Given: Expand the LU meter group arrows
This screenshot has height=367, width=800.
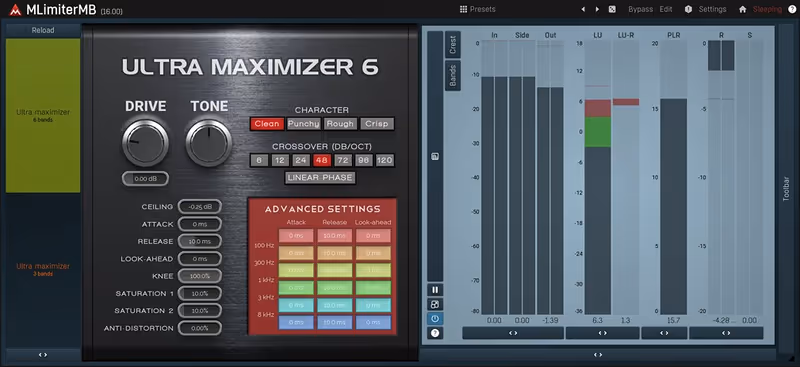Looking at the screenshot, I should pos(603,333).
